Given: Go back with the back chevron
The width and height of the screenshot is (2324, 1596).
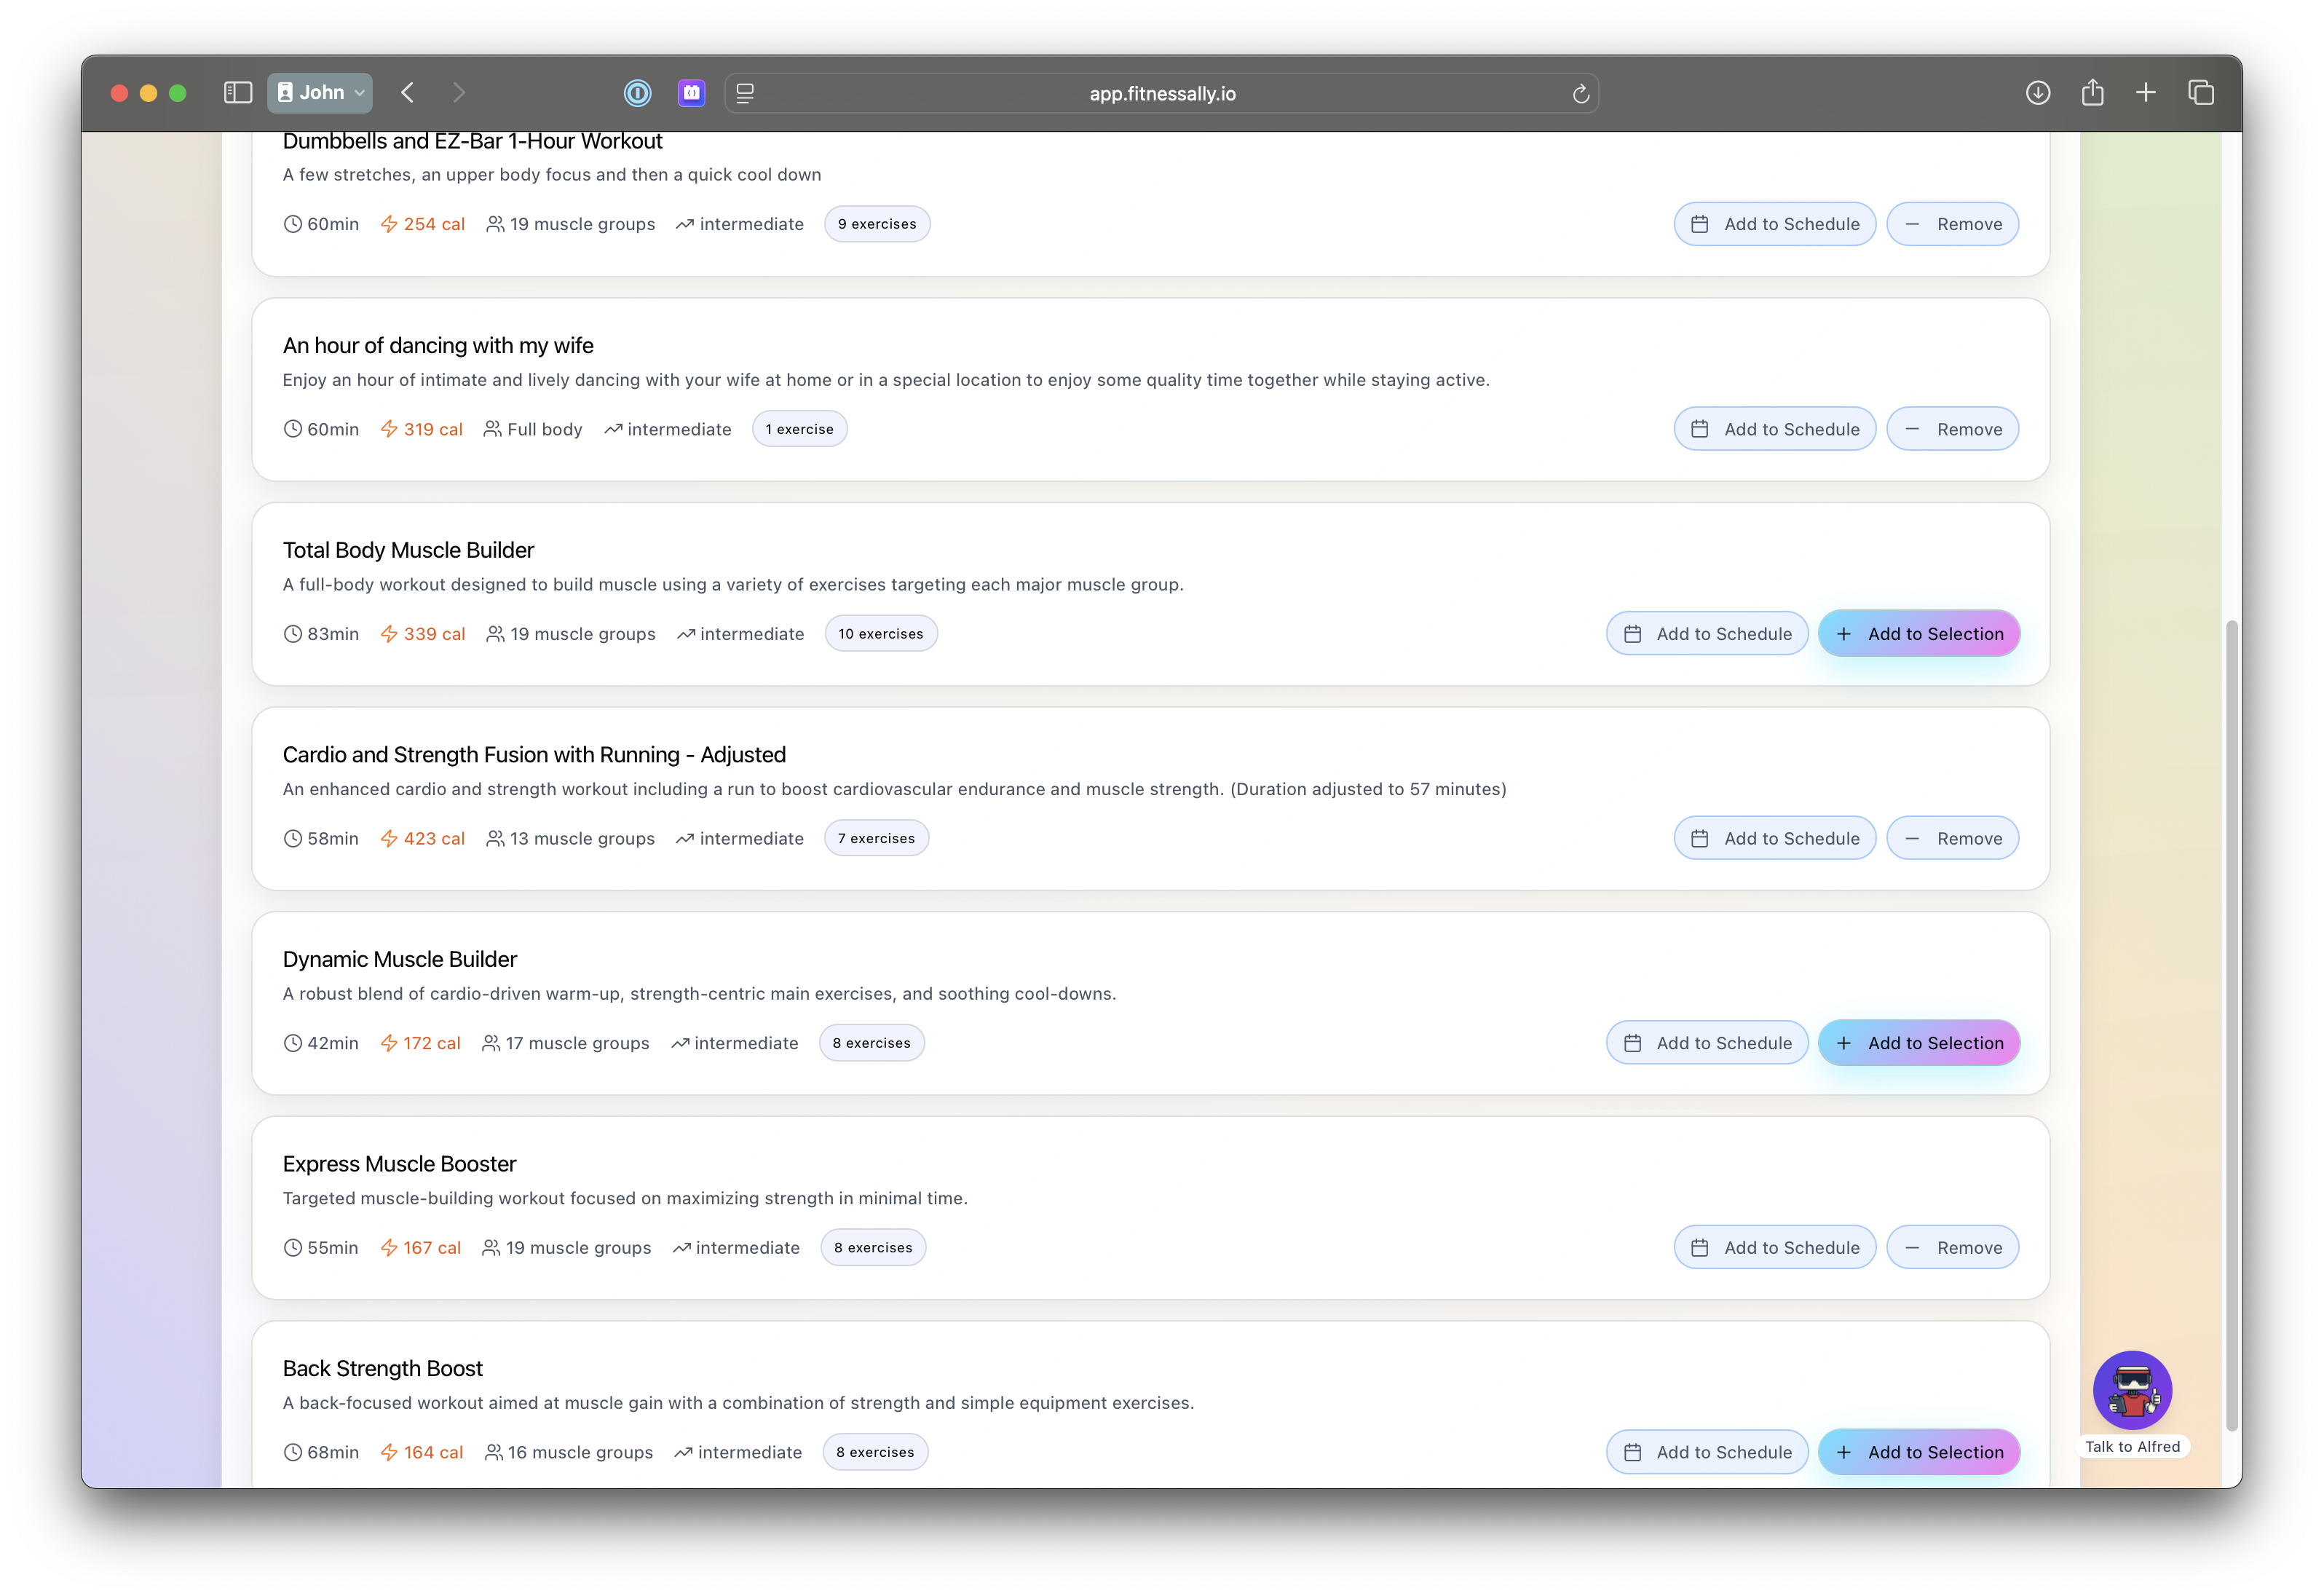Looking at the screenshot, I should 407,93.
